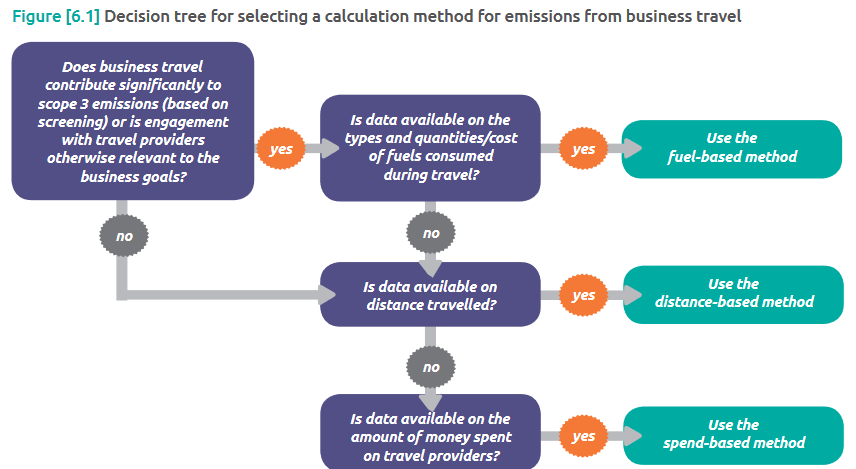Click the Figure [6.1] decision tree title
The width and height of the screenshot is (856, 469).
coord(377,18)
